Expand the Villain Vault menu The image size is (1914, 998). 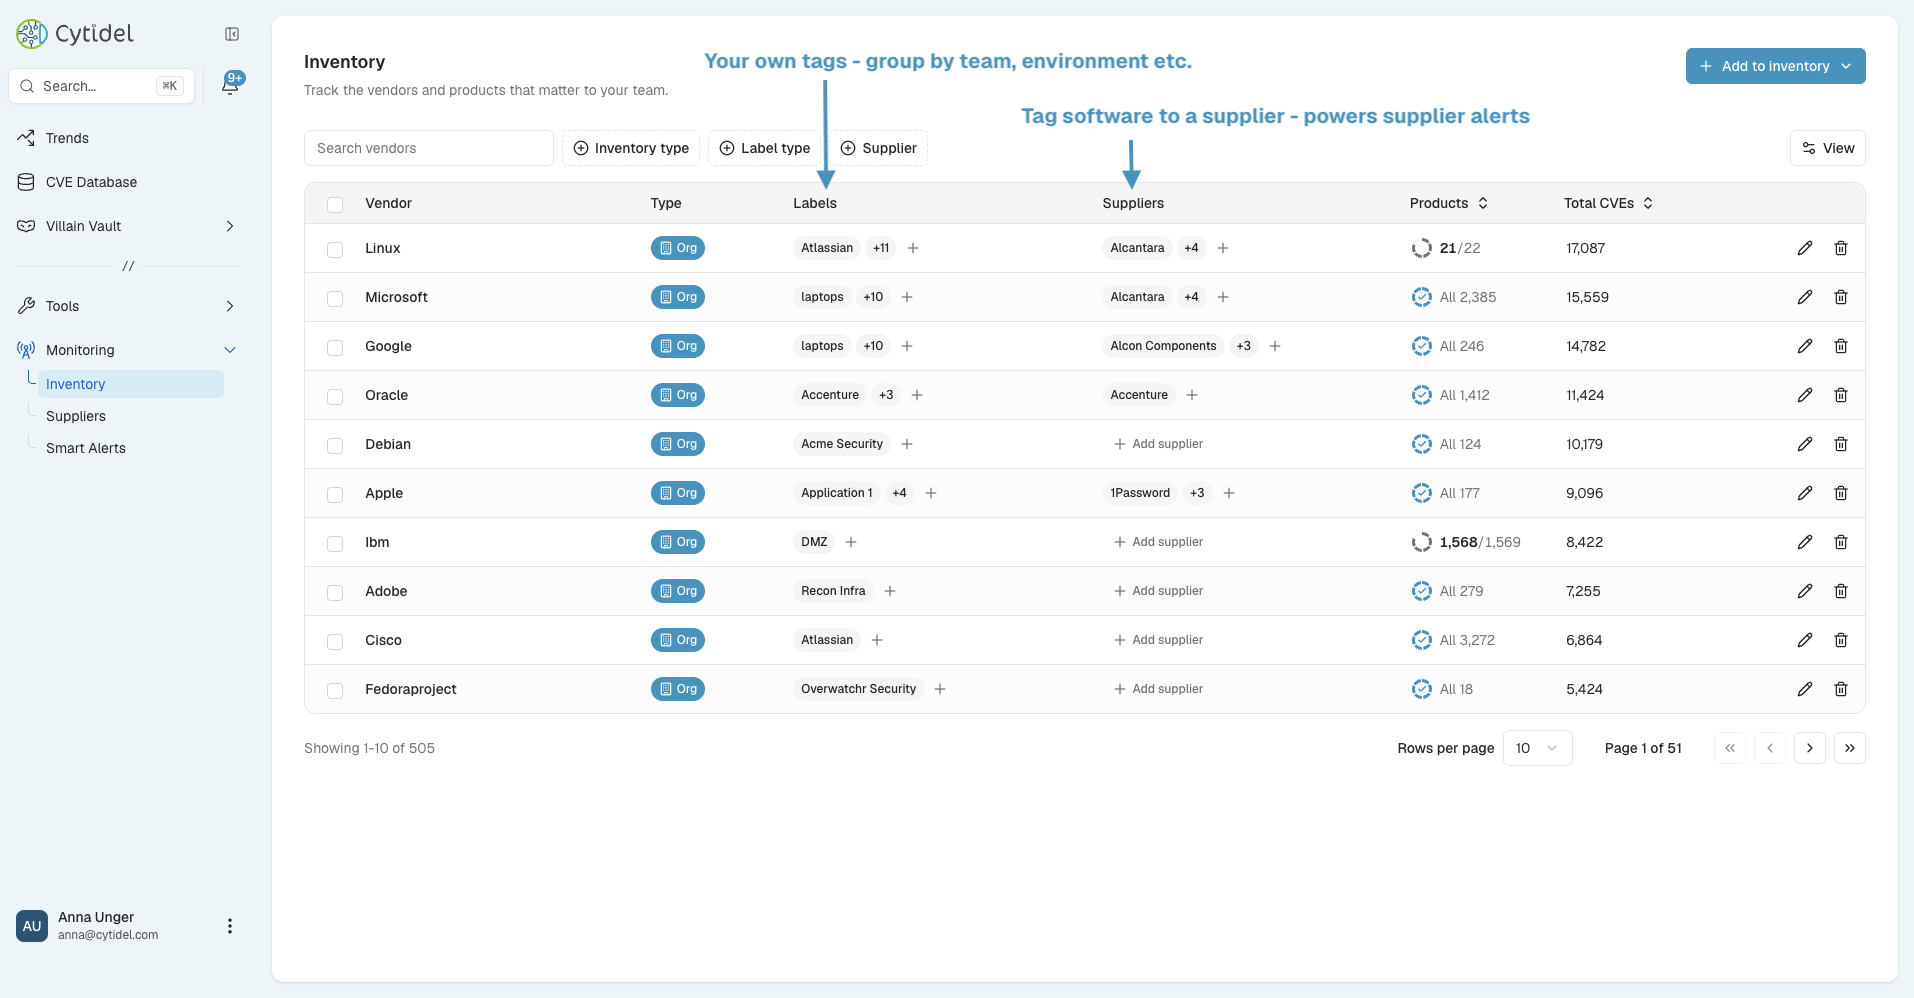230,226
